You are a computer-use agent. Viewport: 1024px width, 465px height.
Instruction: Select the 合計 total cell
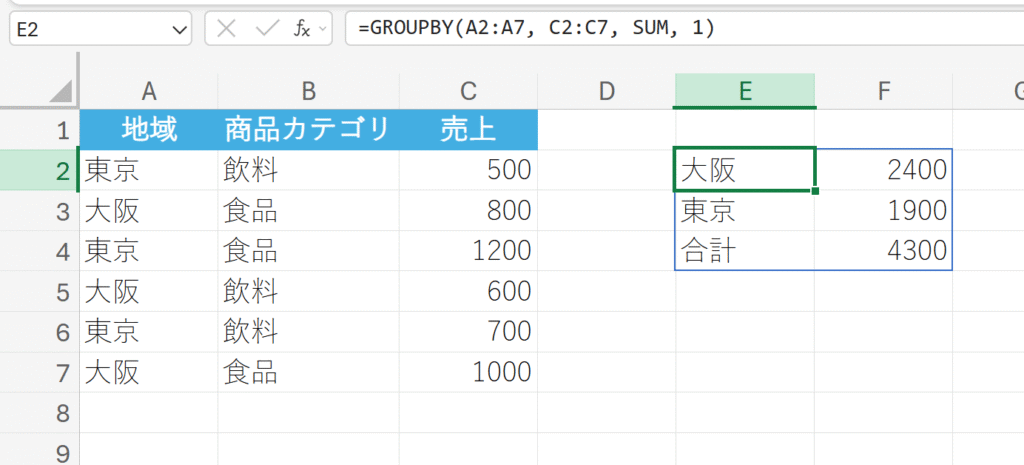coord(745,251)
